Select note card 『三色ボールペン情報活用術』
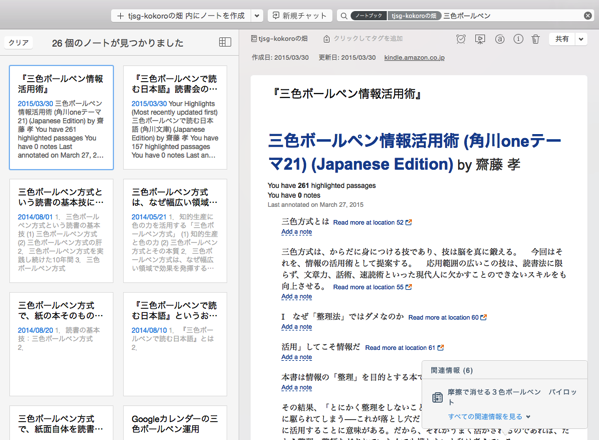The height and width of the screenshot is (440, 599). click(x=62, y=117)
